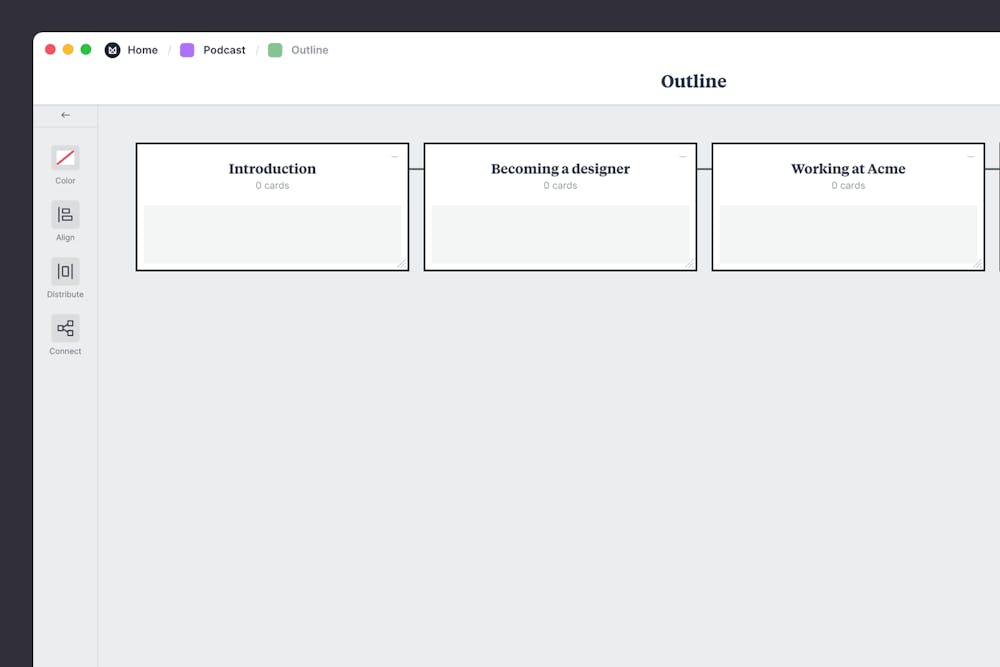Image resolution: width=1000 pixels, height=667 pixels.
Task: Click the Outline breadcrumb label
Action: click(x=309, y=49)
